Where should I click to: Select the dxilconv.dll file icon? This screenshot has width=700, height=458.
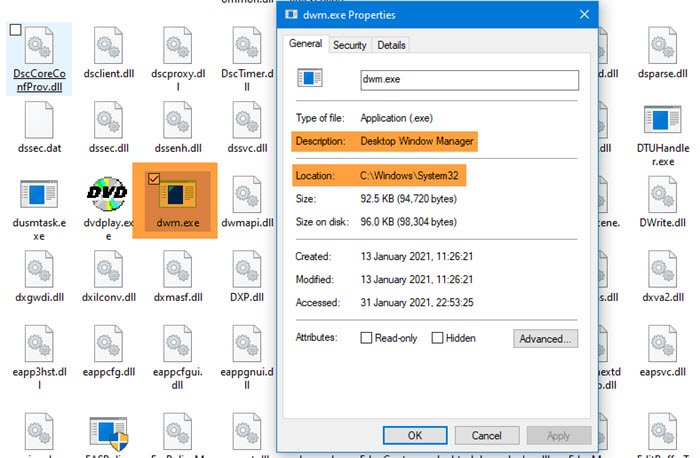tap(108, 269)
